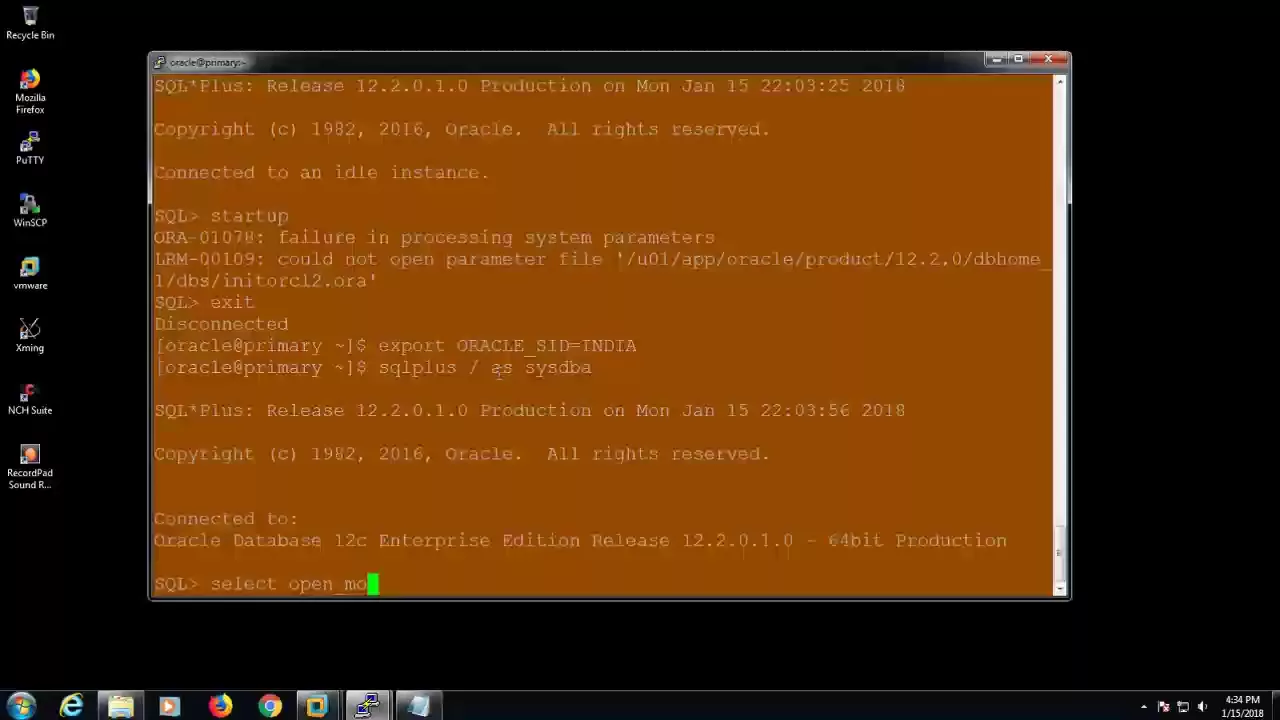Click the Windows Start button
Image resolution: width=1280 pixels, height=720 pixels.
coord(22,706)
